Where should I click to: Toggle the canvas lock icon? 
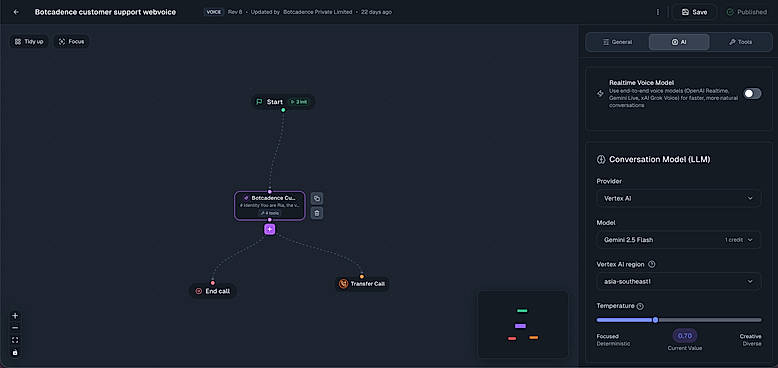[15, 353]
